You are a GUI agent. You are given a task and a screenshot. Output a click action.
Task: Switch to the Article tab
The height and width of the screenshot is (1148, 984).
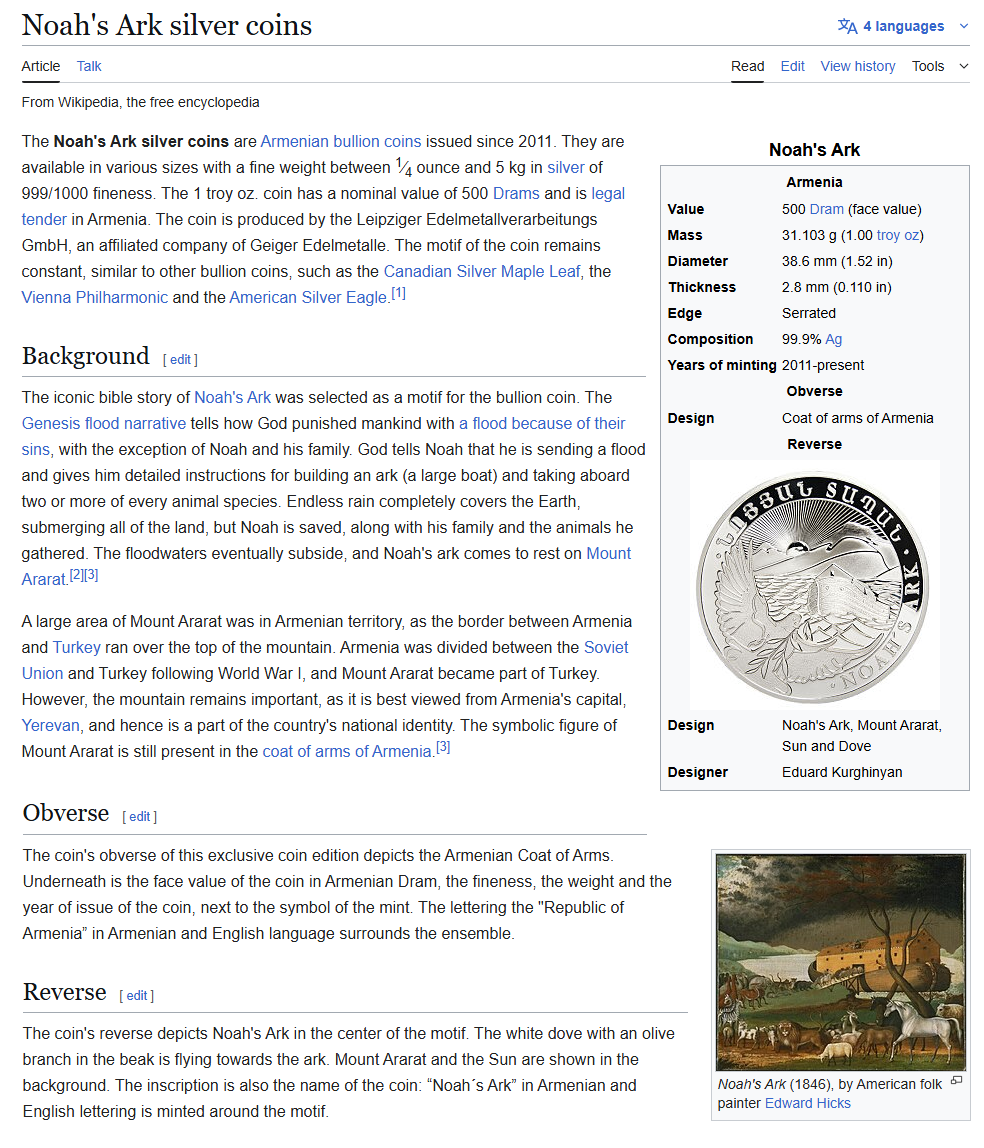(x=41, y=66)
